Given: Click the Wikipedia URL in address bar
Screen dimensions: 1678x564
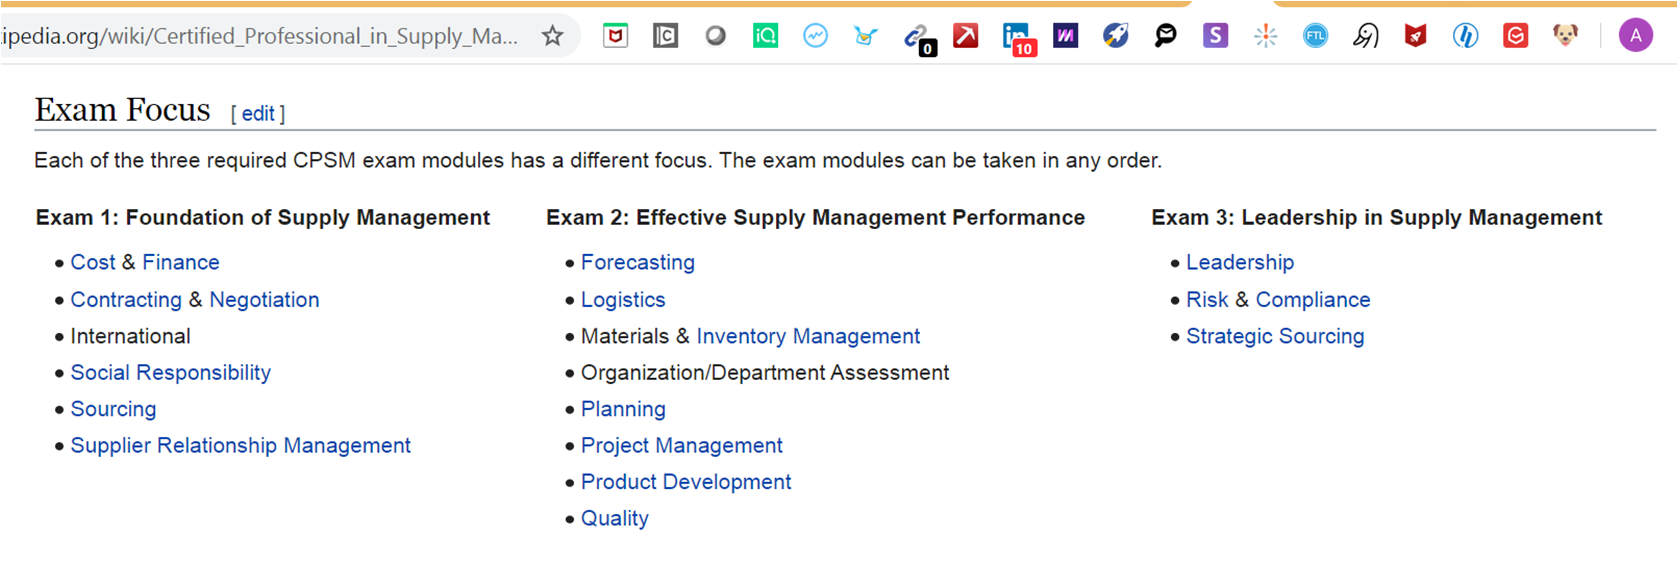Looking at the screenshot, I should coord(260,37).
